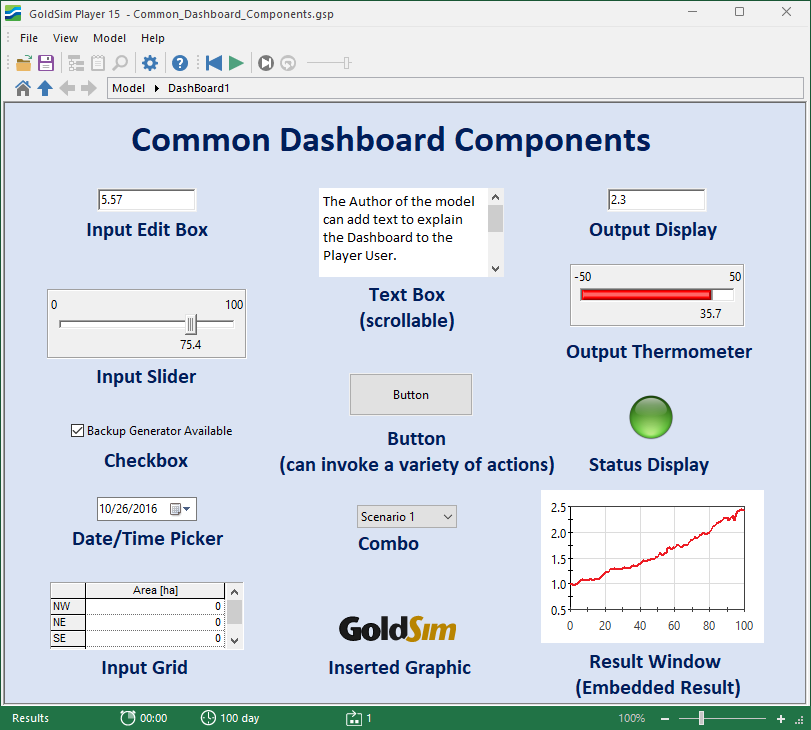
Task: Click the red Output Thermometer bar
Action: click(x=646, y=295)
